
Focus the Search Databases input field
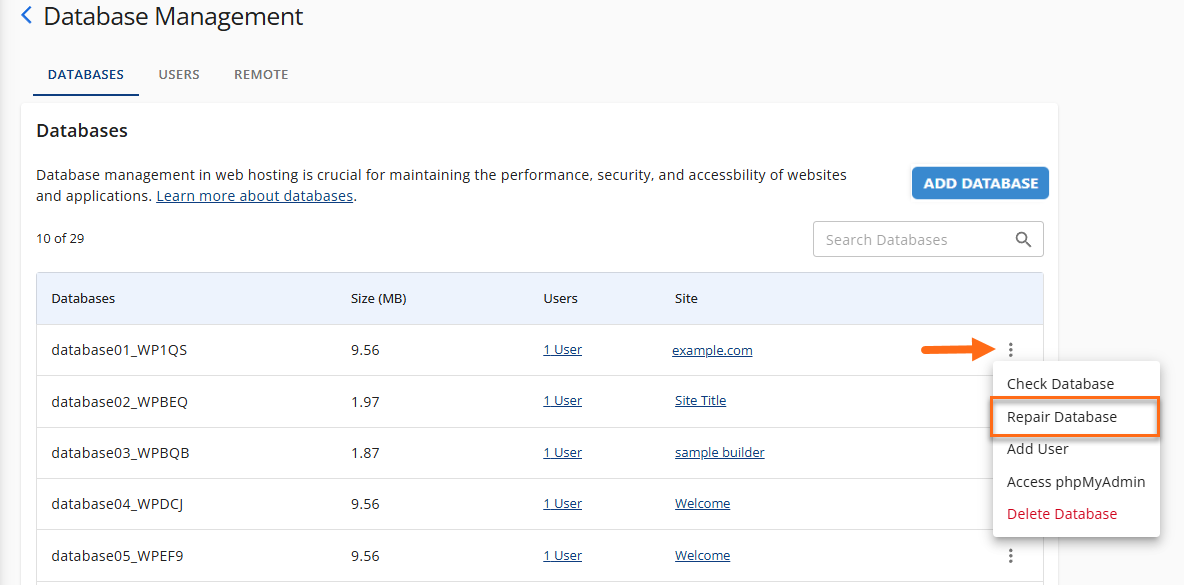[910, 240]
